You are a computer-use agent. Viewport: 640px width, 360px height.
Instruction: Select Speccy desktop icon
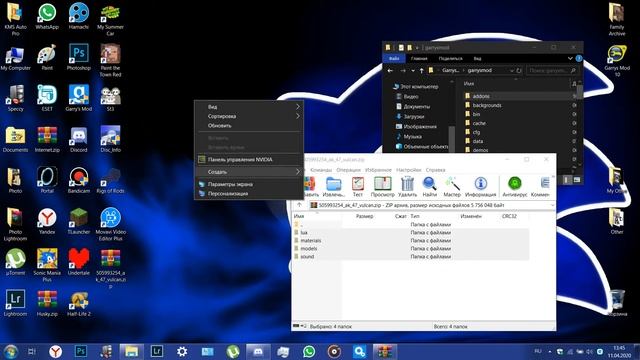coord(16,98)
